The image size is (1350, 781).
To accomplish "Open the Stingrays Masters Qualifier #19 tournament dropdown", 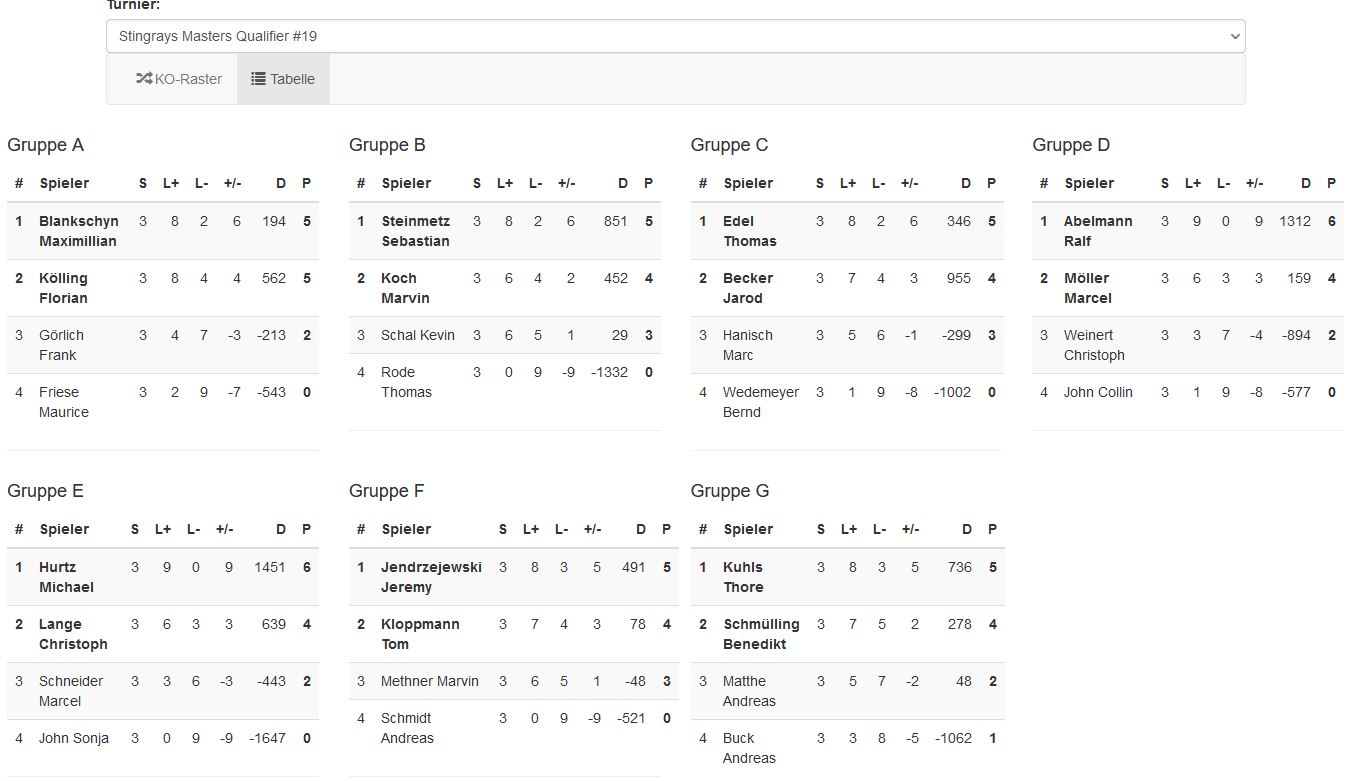I will click(675, 36).
